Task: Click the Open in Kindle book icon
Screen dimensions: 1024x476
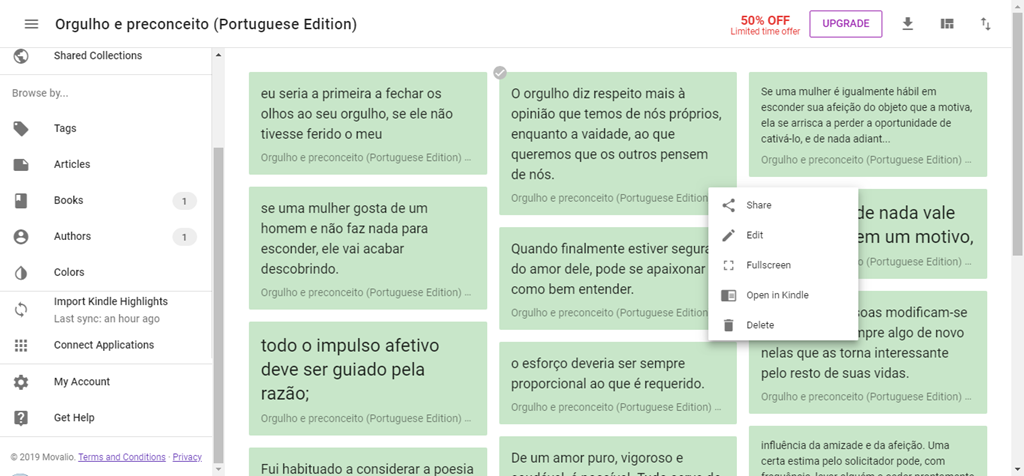Action: [729, 295]
